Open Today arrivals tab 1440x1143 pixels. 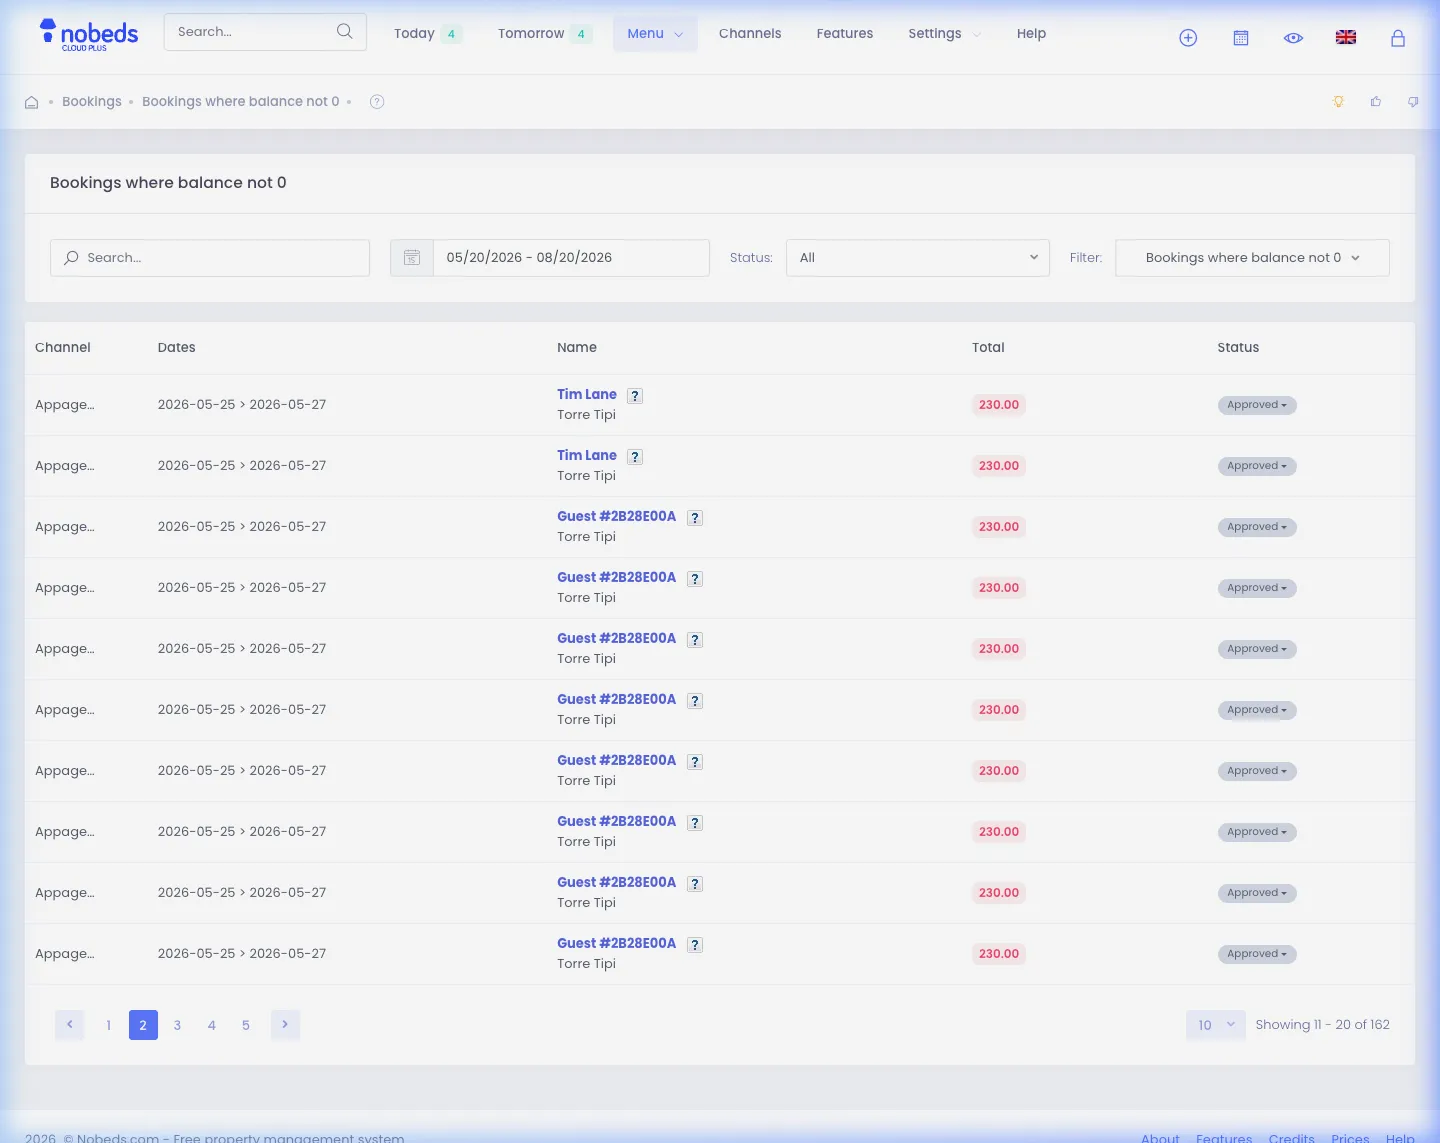[x=427, y=34]
